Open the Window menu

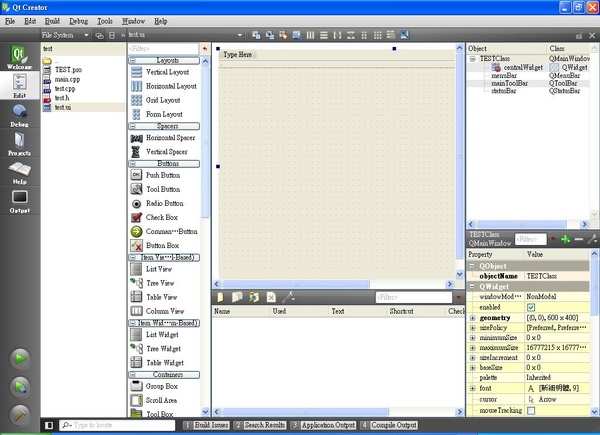point(133,21)
